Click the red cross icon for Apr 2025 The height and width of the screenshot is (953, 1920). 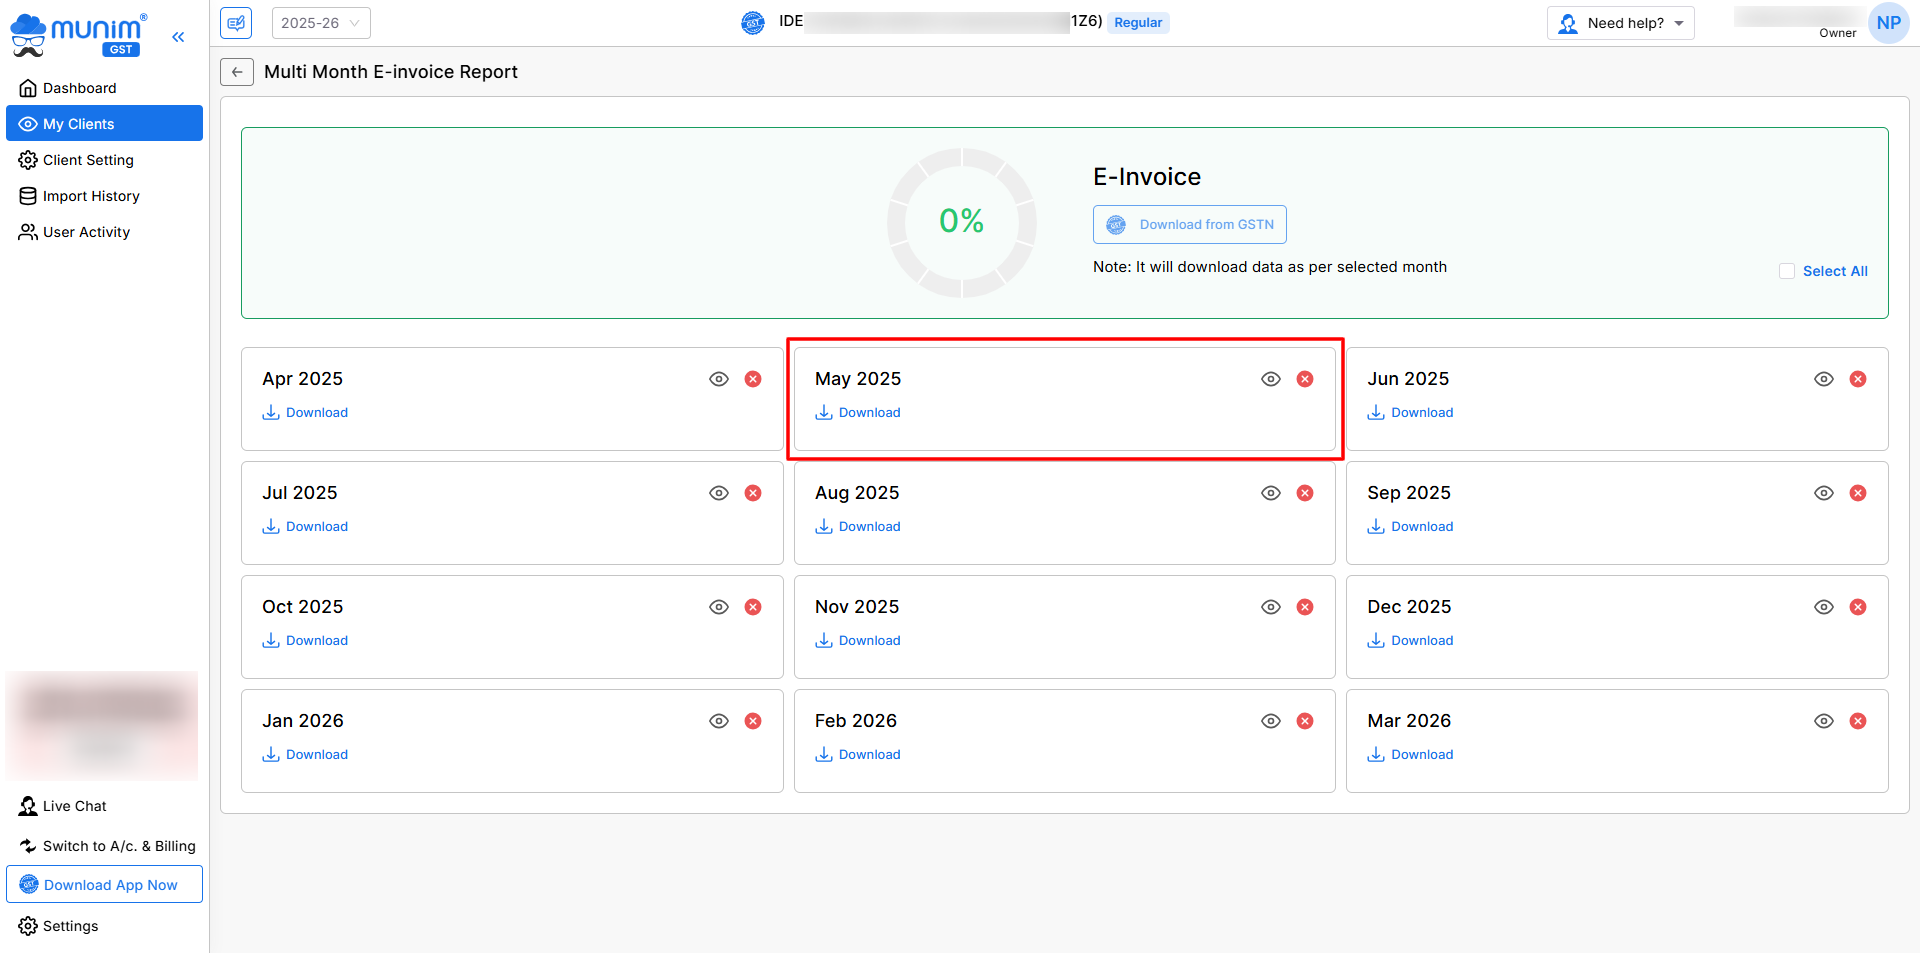[753, 379]
